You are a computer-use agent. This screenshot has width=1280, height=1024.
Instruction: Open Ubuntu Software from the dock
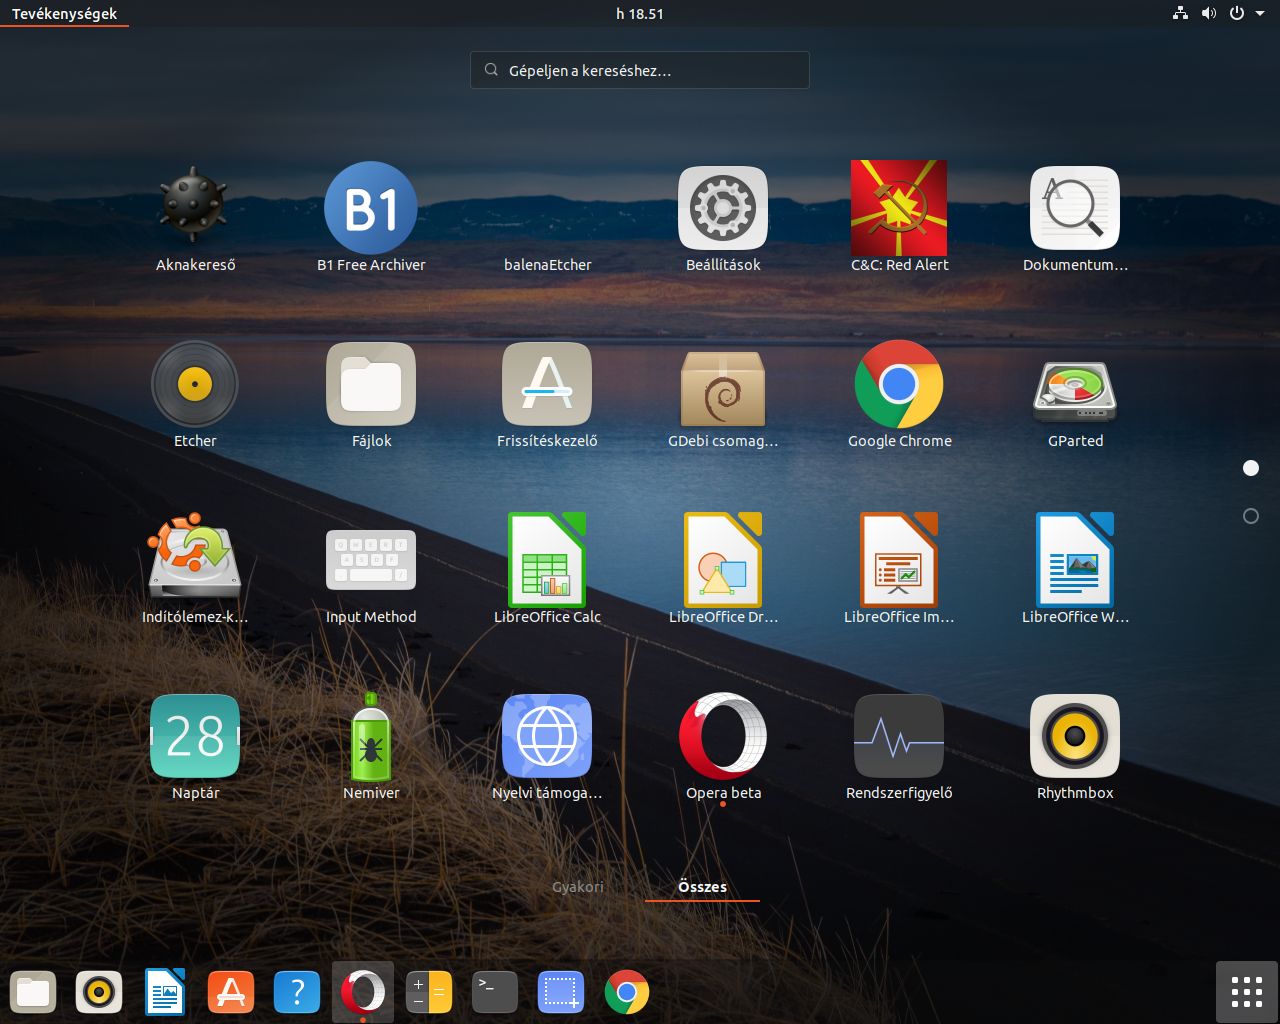(231, 992)
